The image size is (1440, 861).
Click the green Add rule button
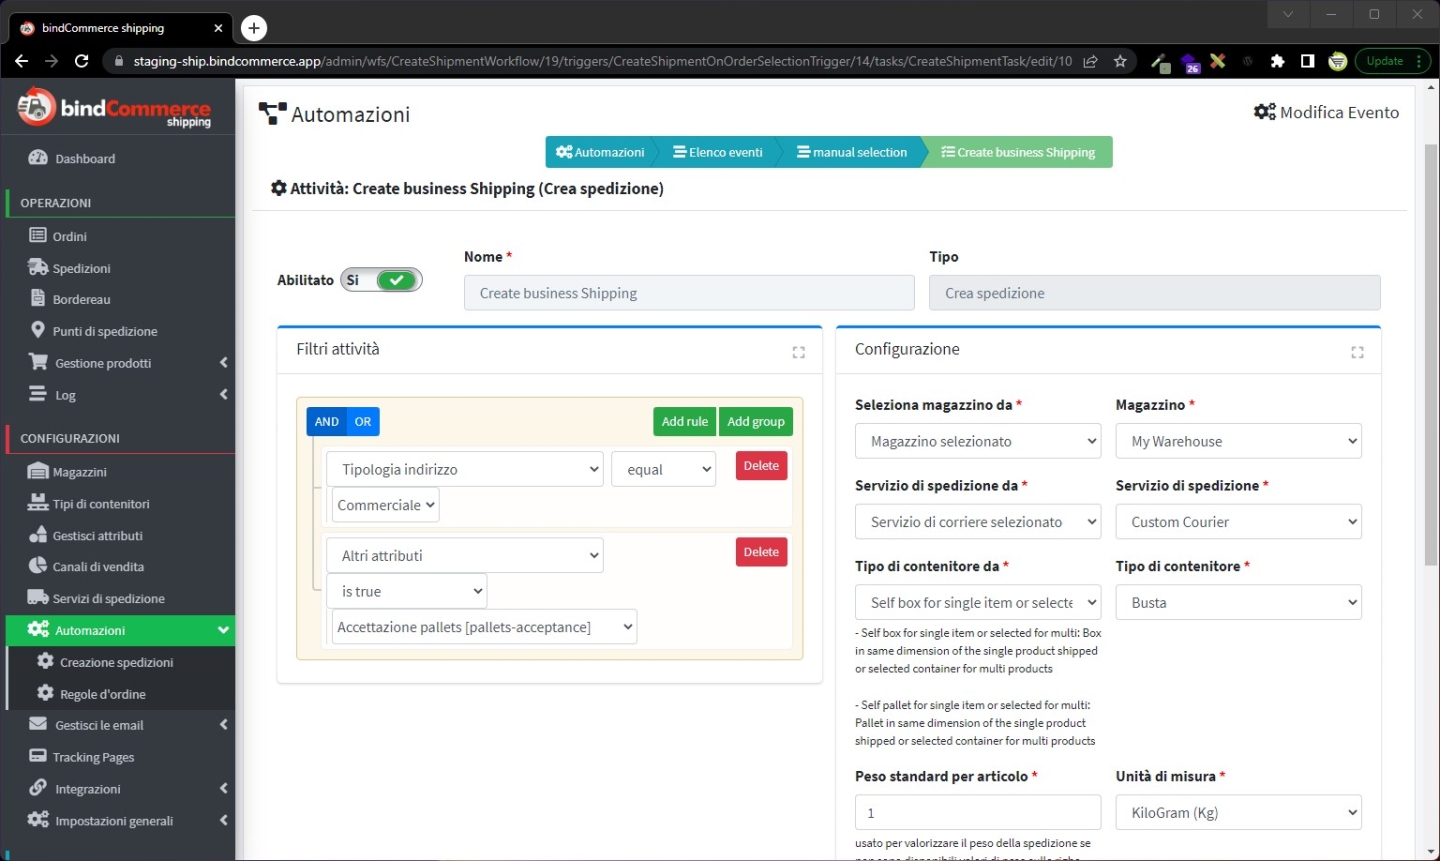[x=684, y=422]
